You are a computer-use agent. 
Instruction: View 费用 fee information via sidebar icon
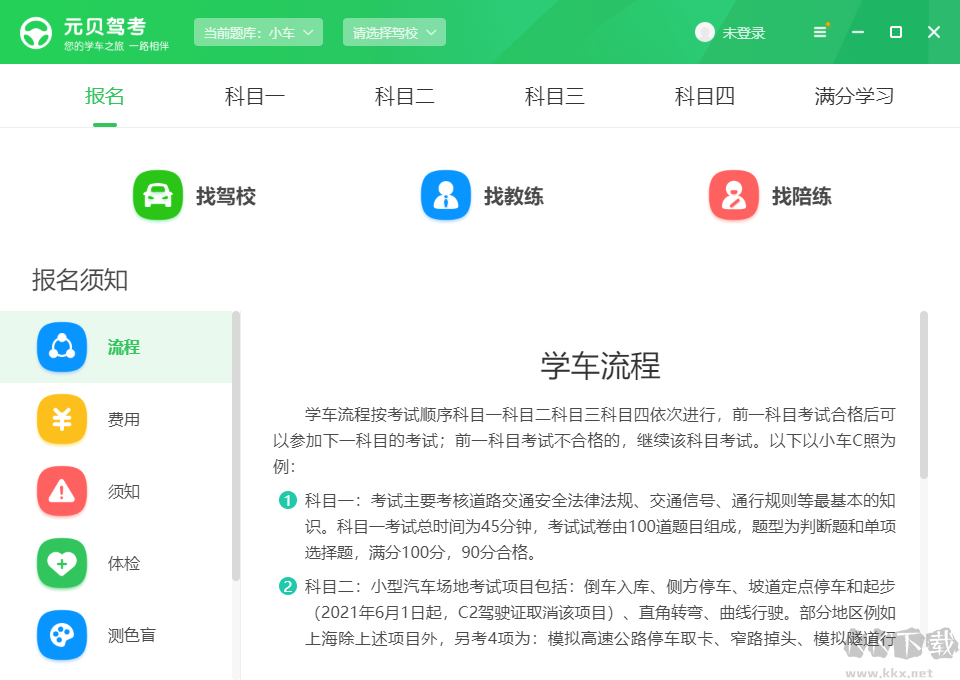point(62,419)
